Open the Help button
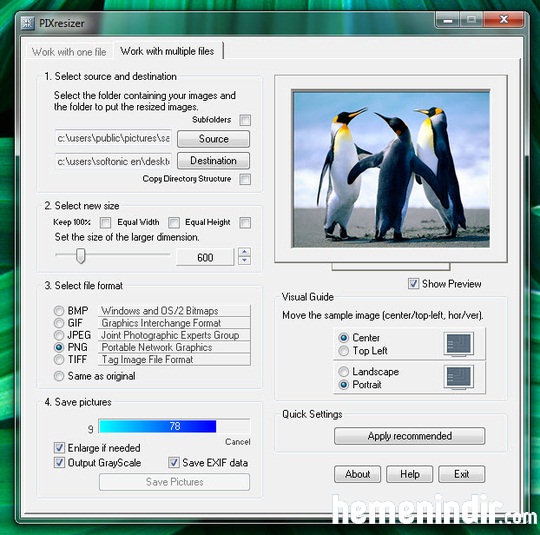 (409, 474)
